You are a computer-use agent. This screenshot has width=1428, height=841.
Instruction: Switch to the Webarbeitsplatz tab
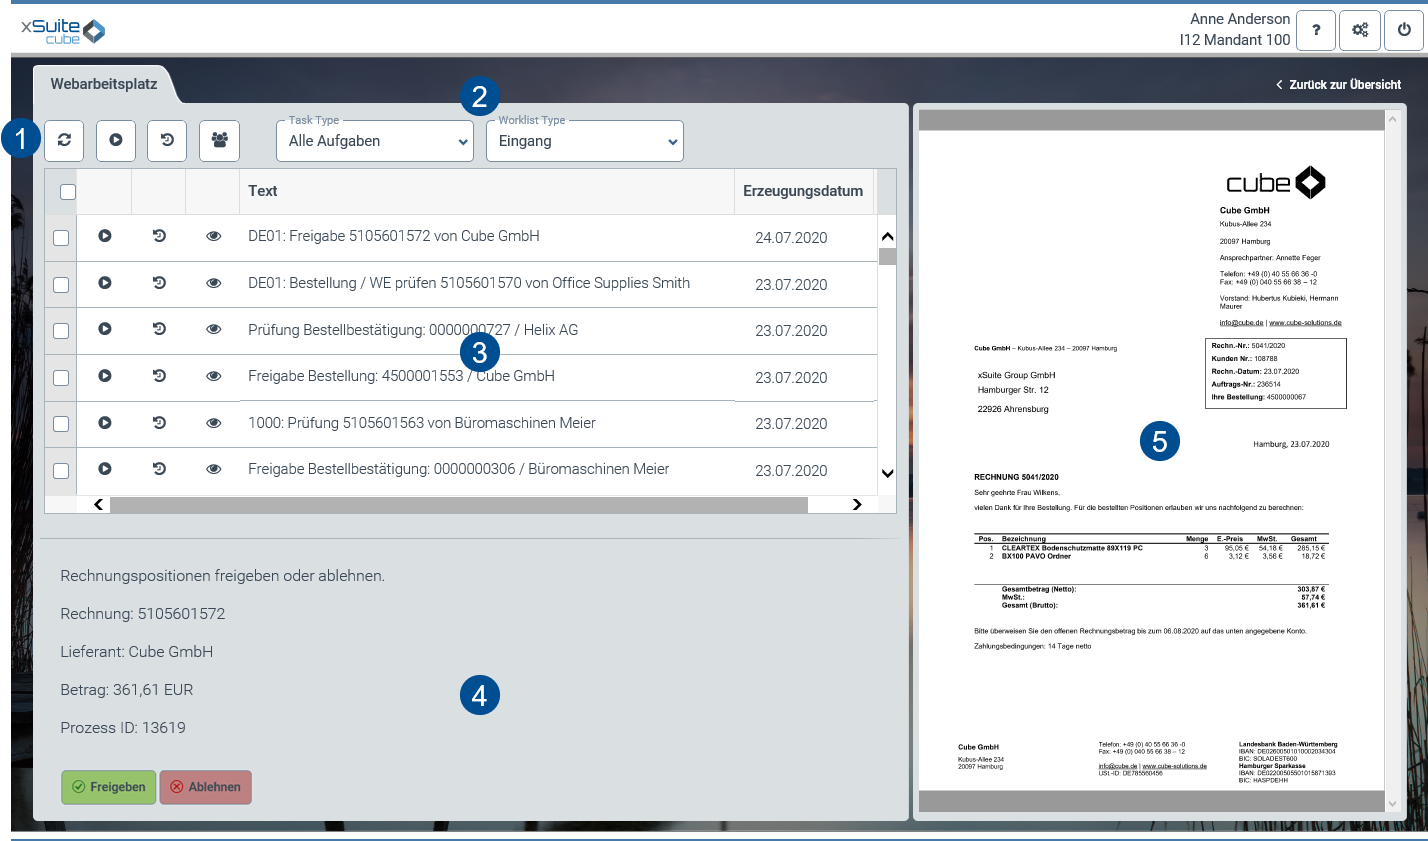[104, 84]
